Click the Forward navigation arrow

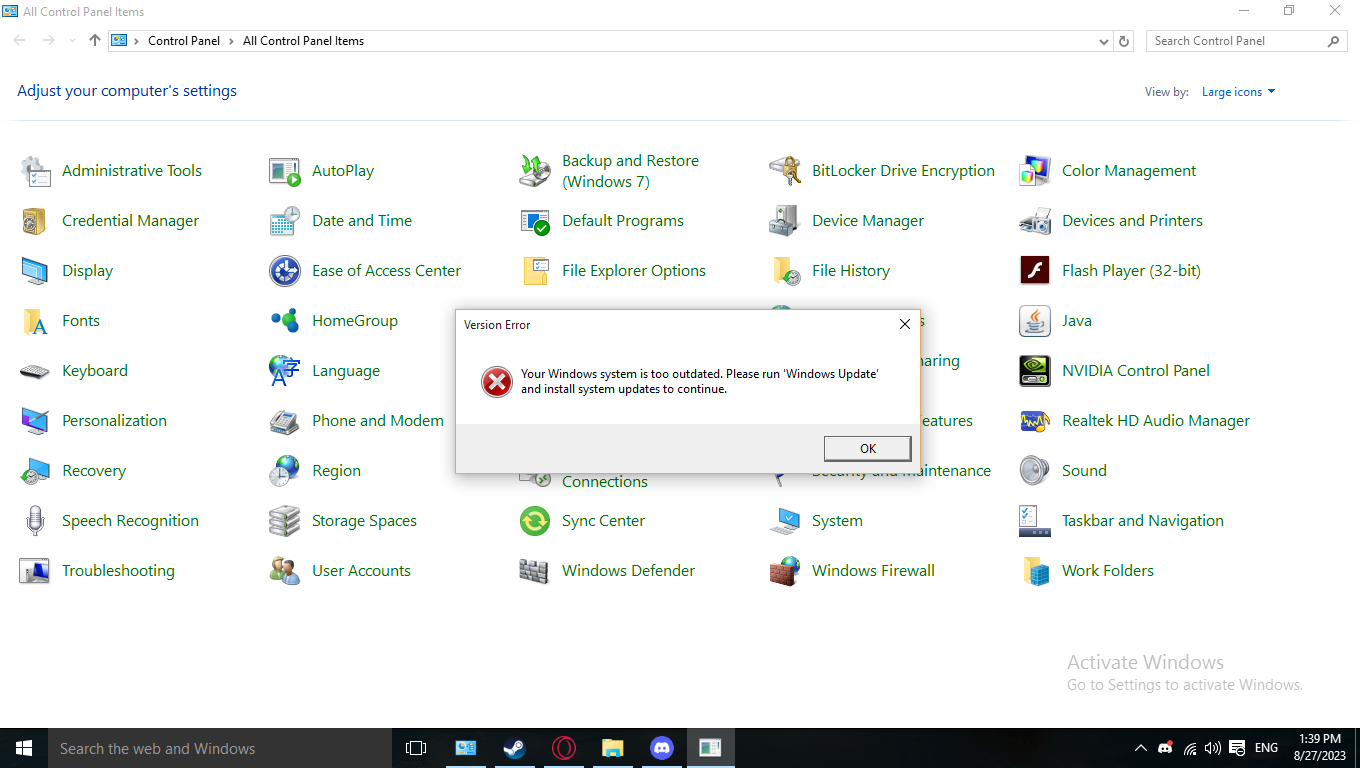48,41
